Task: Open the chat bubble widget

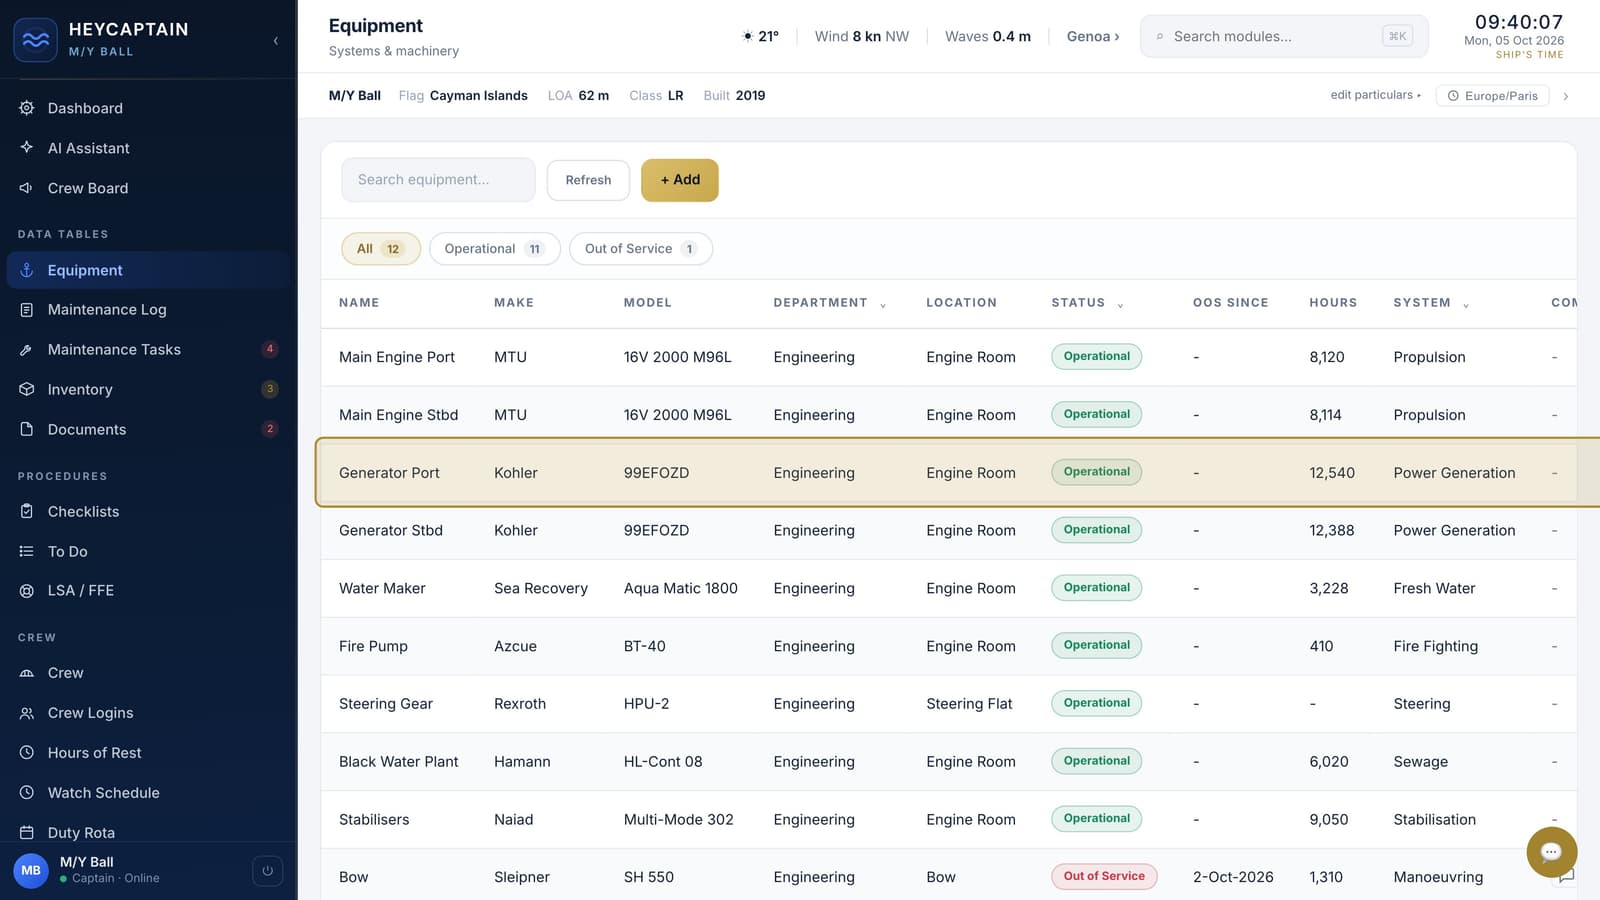Action: (1551, 852)
